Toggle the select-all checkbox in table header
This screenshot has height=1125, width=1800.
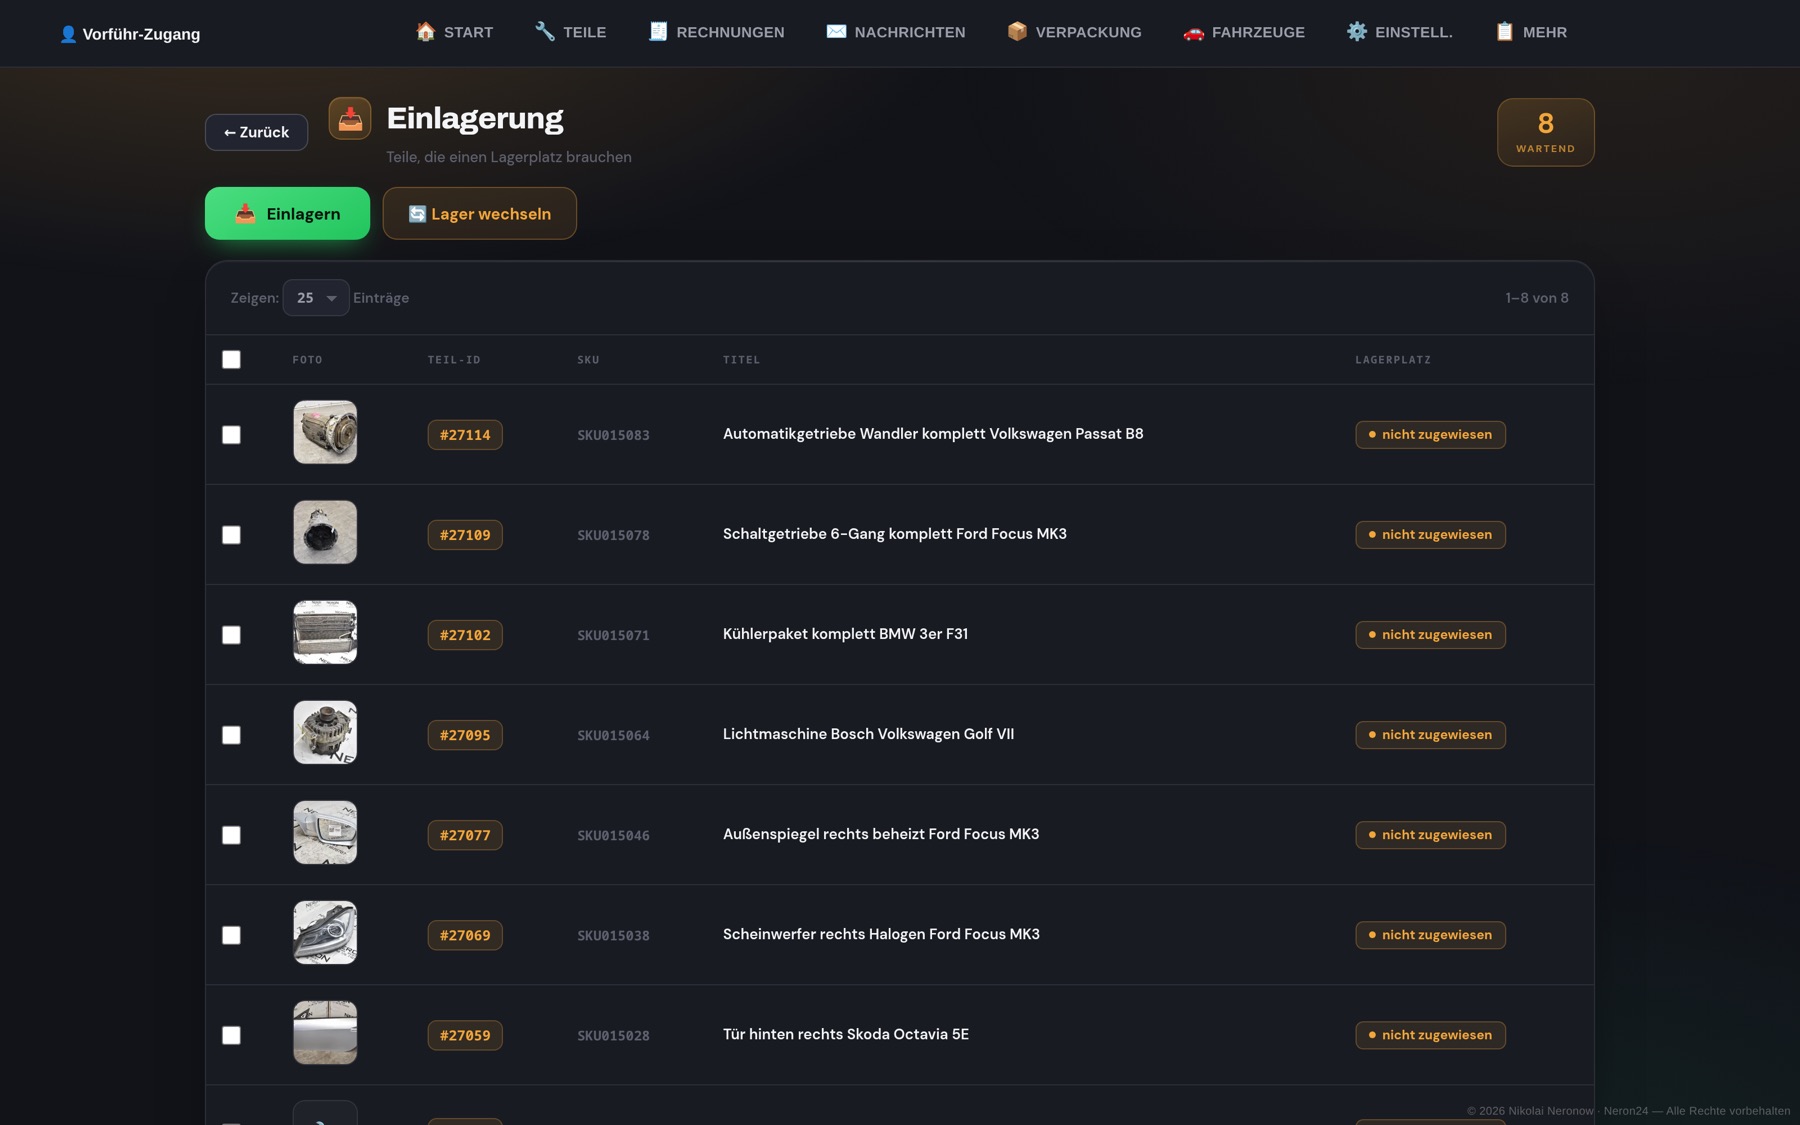coord(231,360)
